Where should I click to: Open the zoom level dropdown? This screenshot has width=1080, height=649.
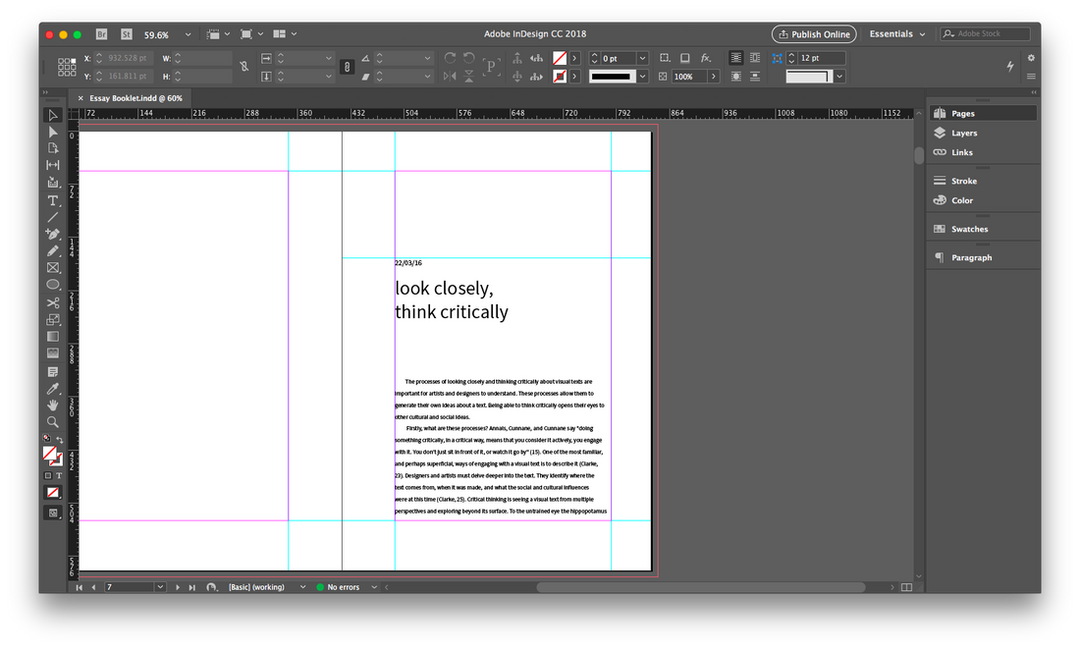[x=187, y=35]
